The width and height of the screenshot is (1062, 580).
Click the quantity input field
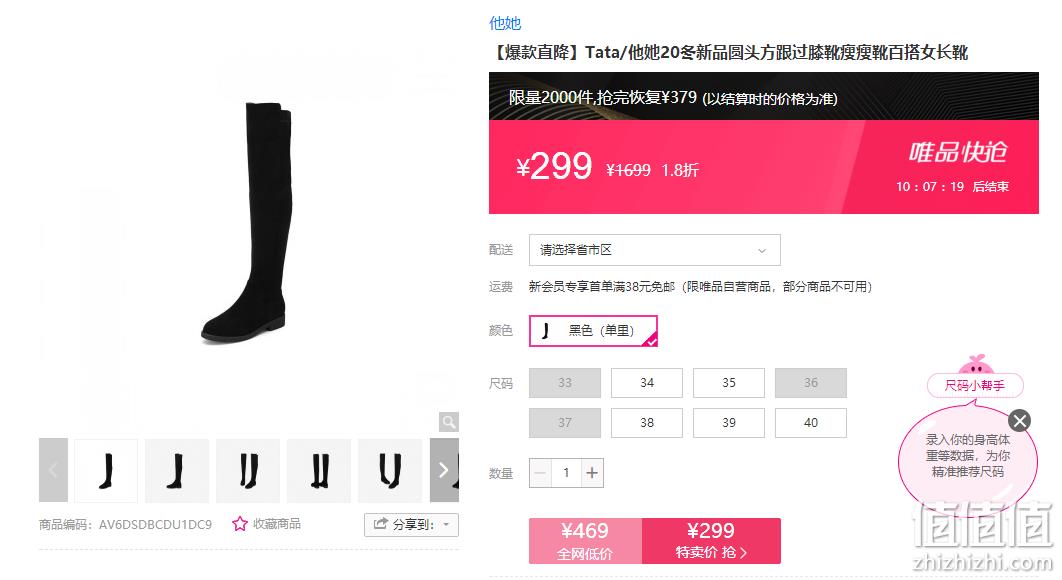pos(566,473)
